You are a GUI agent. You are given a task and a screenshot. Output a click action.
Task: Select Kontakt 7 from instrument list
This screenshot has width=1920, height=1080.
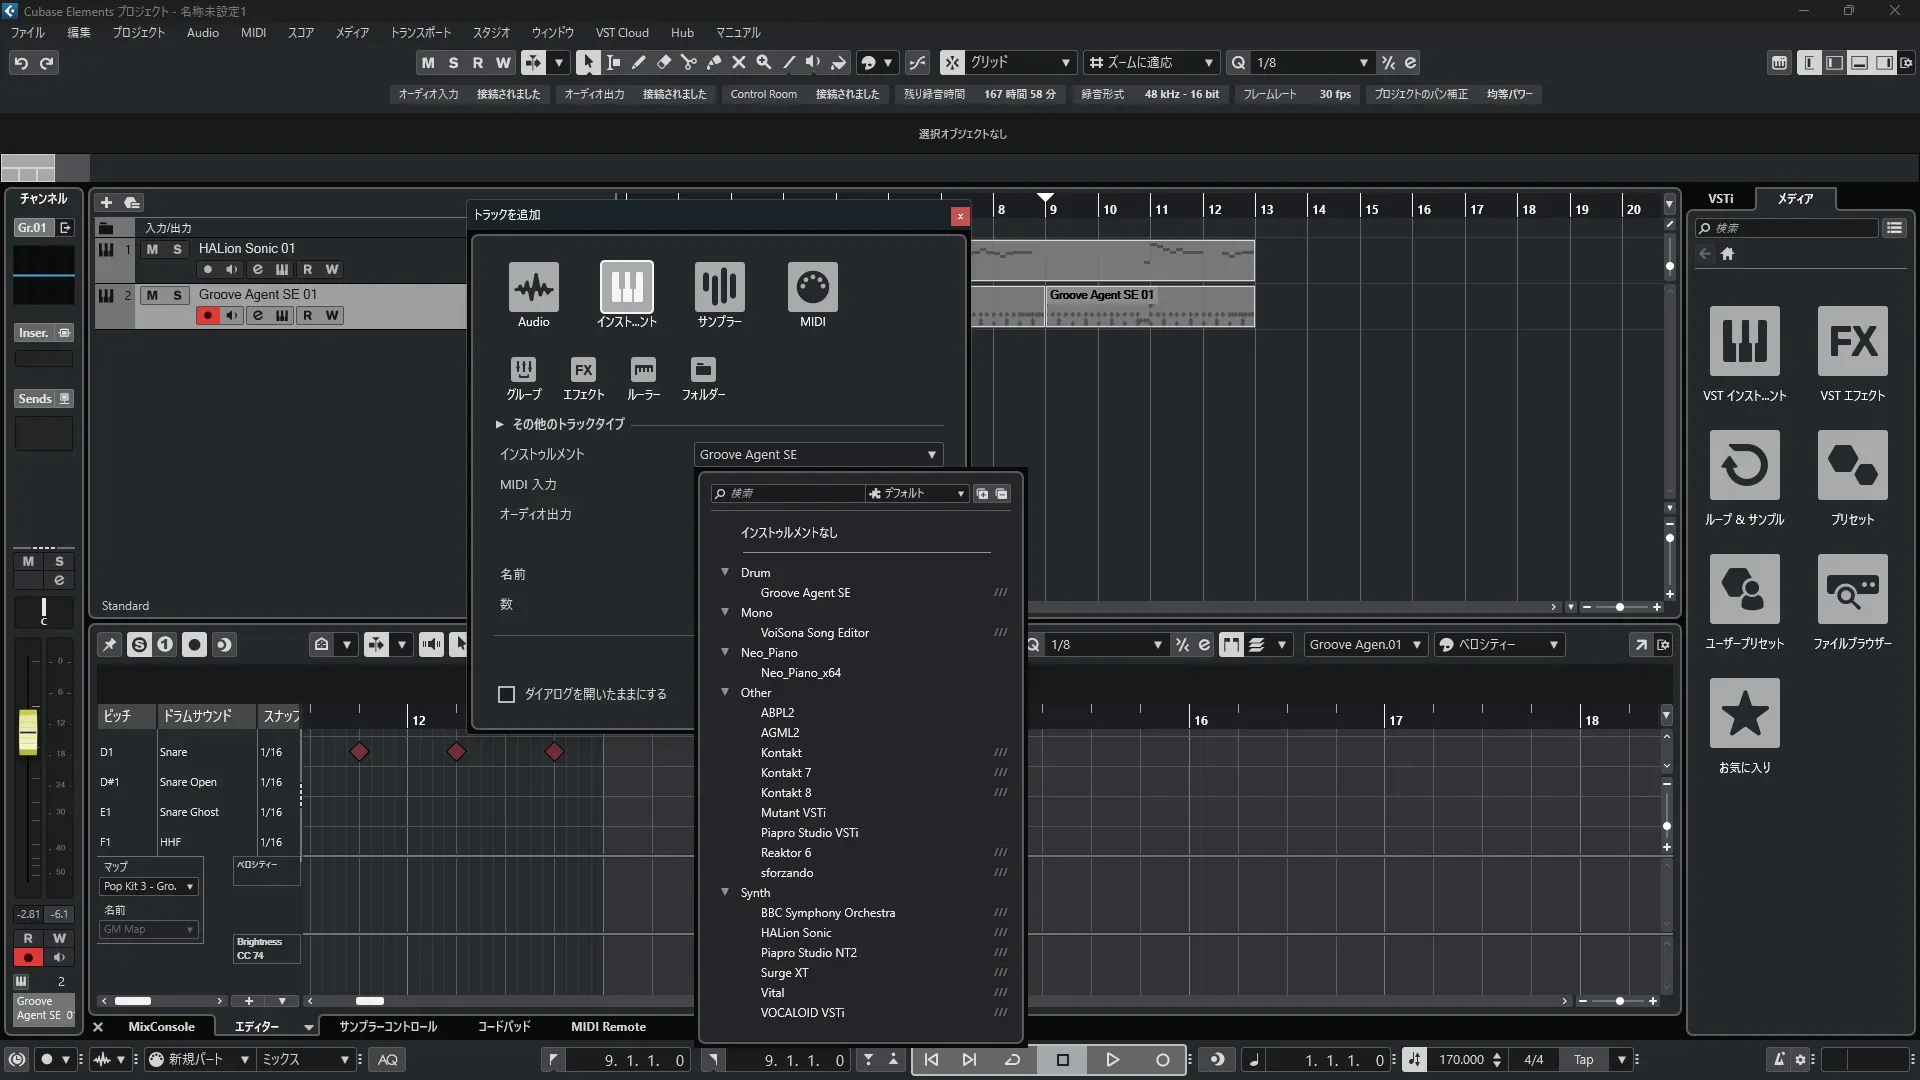tap(785, 773)
